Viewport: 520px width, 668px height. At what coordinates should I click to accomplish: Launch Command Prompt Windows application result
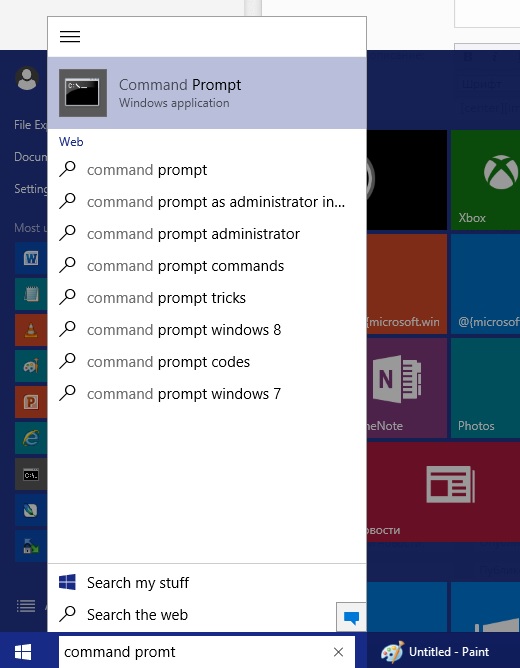(x=207, y=93)
